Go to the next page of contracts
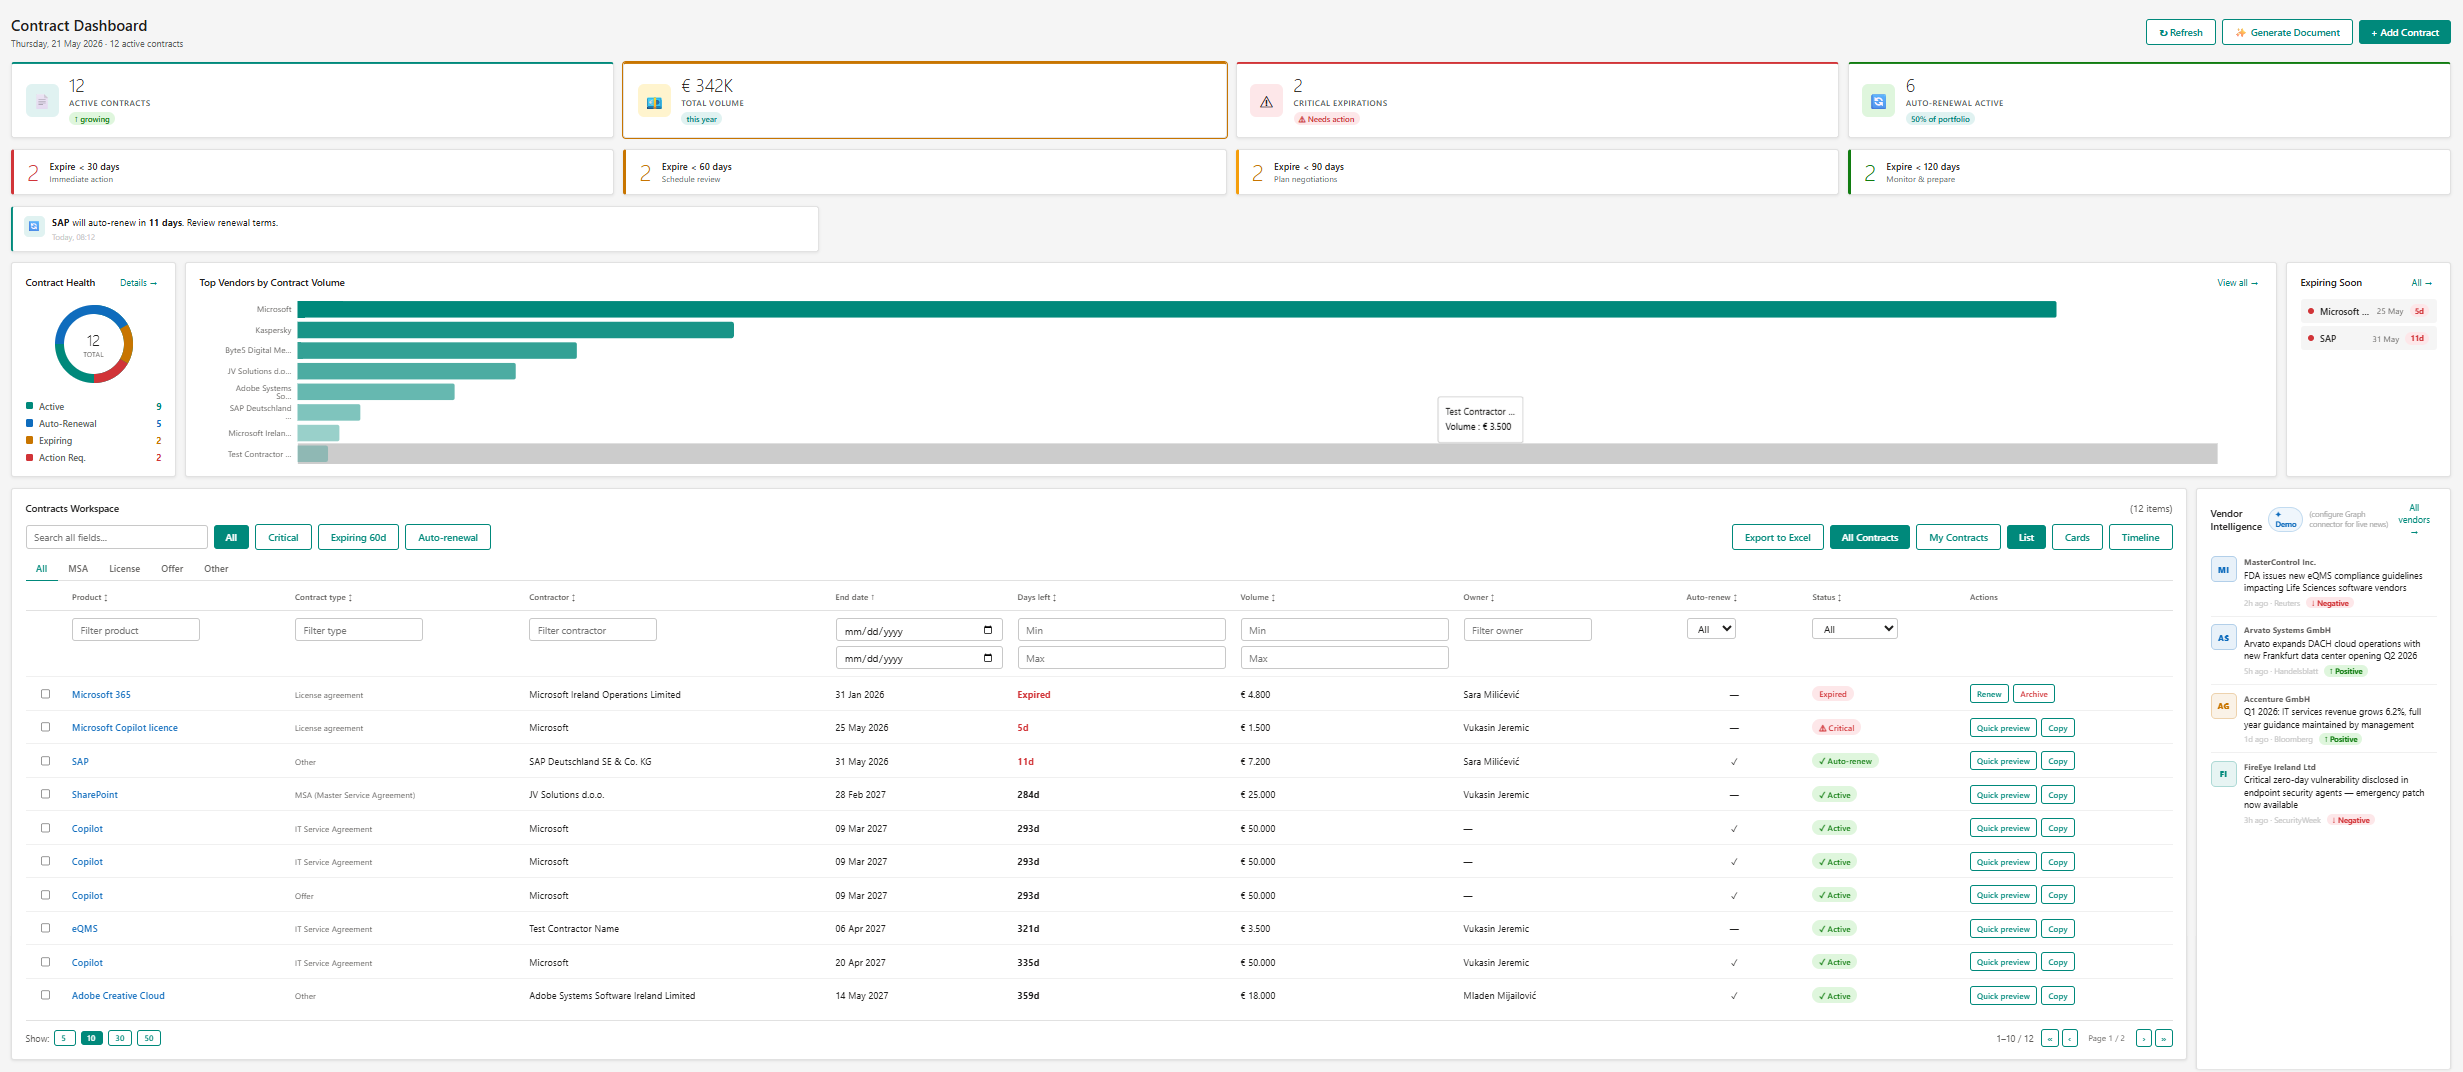 tap(2144, 1038)
